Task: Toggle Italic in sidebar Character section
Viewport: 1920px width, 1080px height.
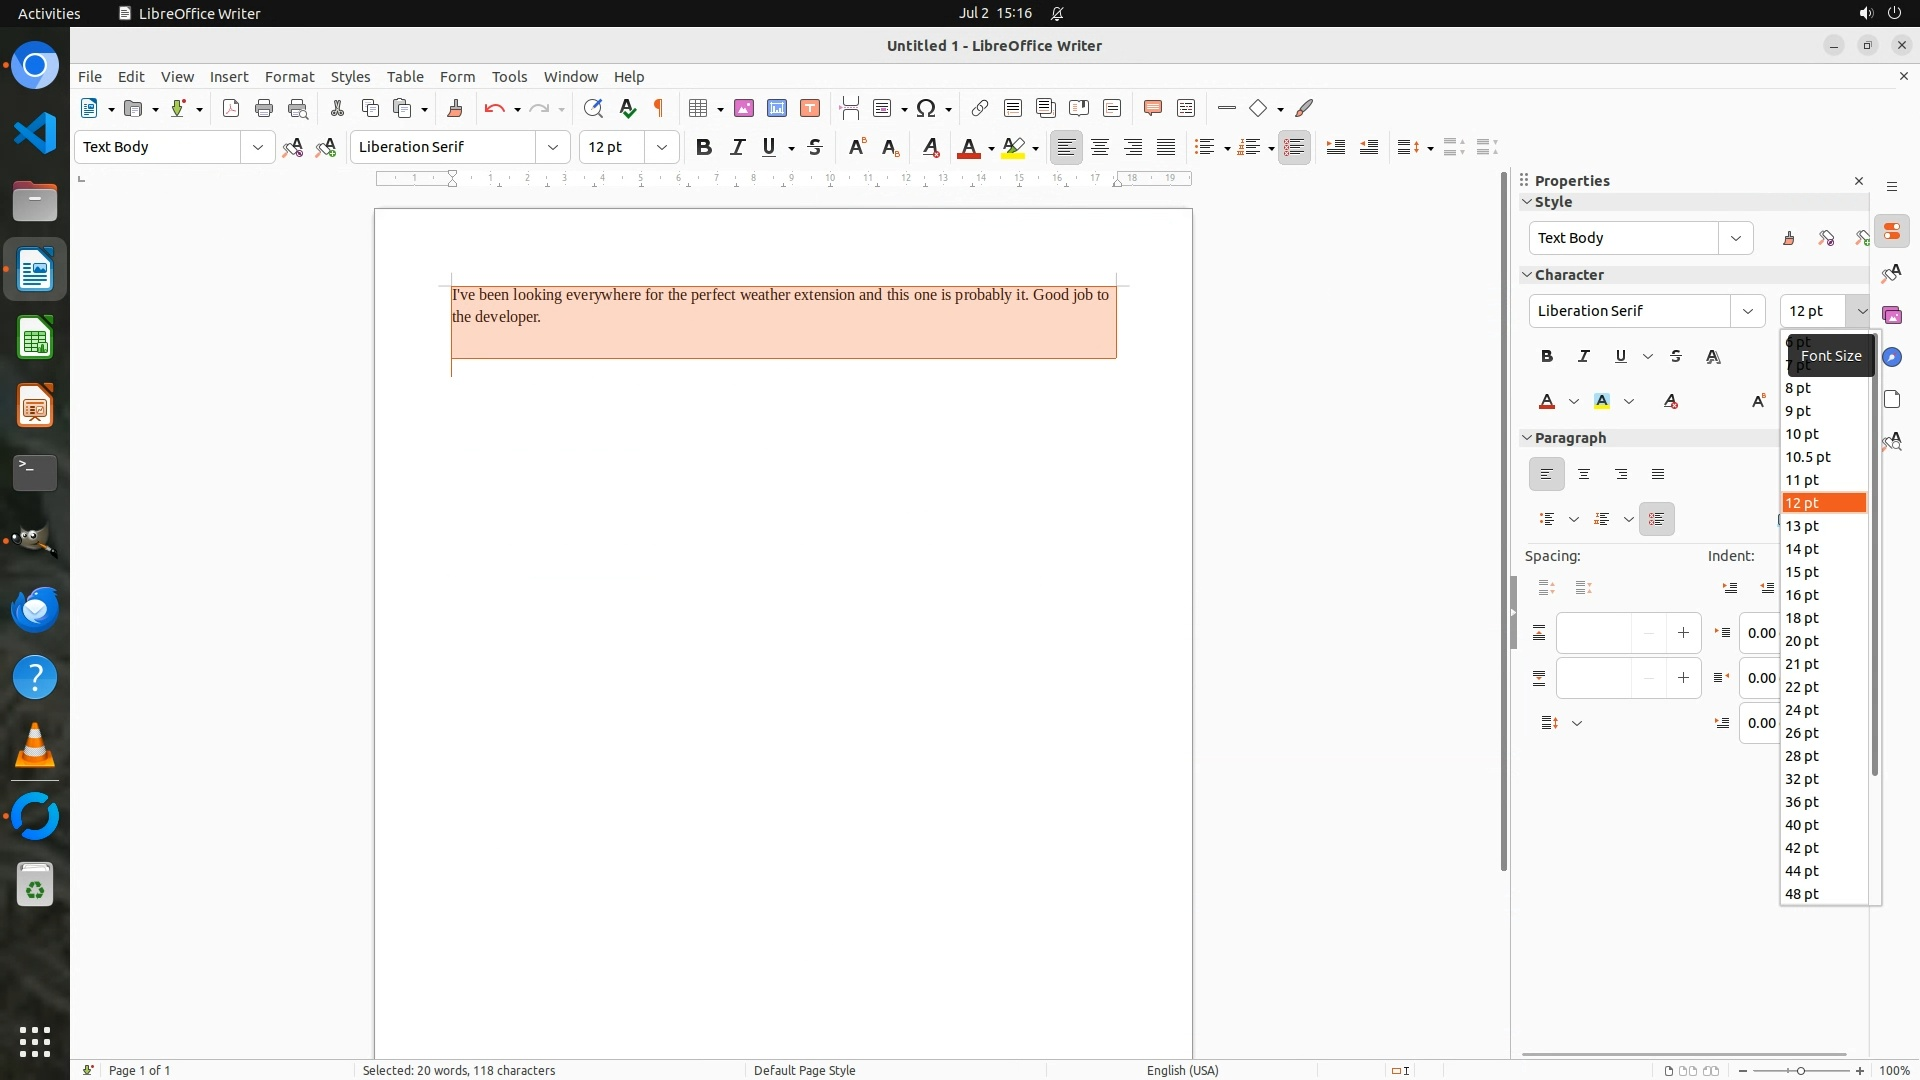Action: [1584, 356]
